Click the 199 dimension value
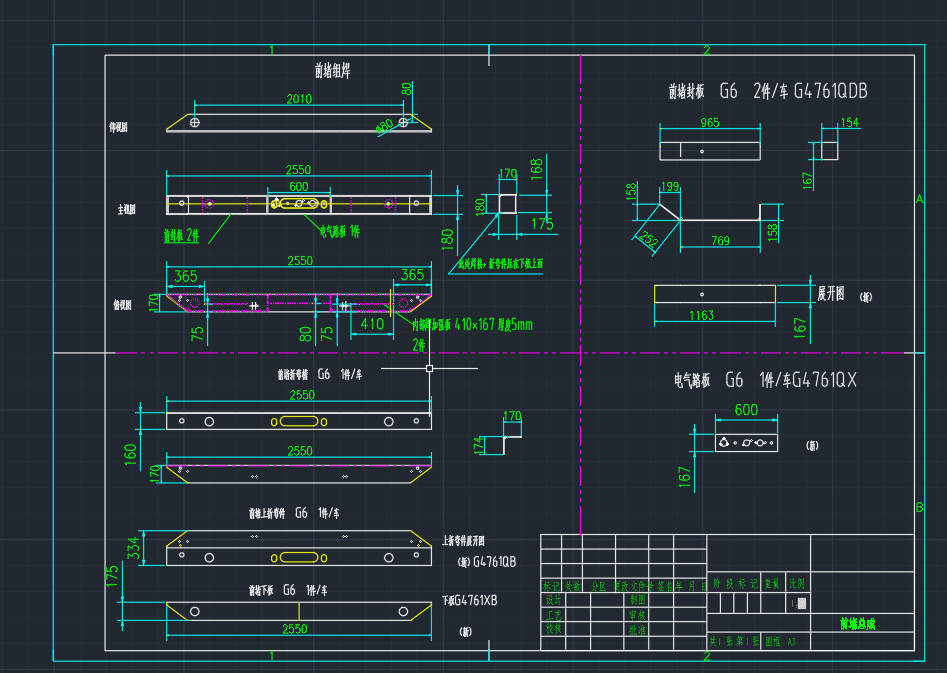This screenshot has width=947, height=673. (x=670, y=187)
